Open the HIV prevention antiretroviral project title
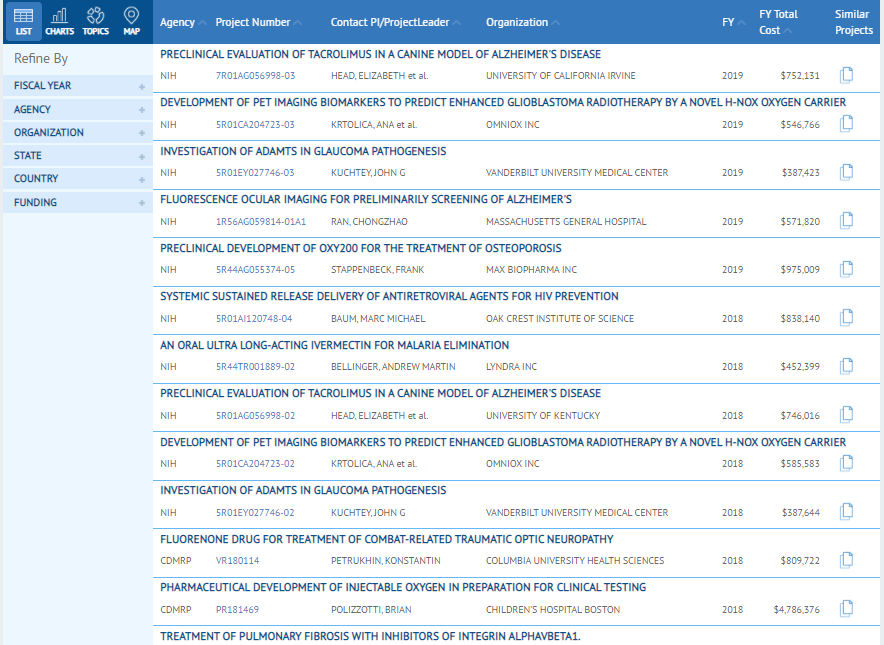 (x=389, y=296)
